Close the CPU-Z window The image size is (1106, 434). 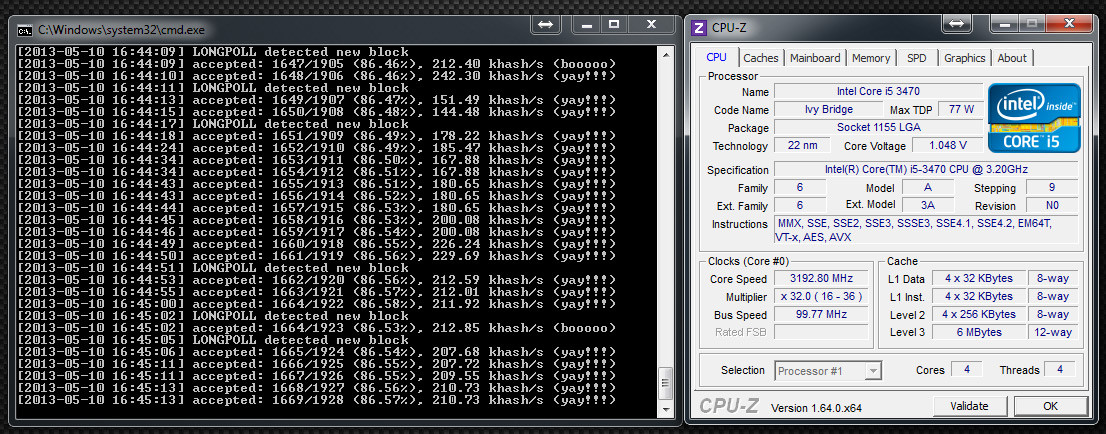[1069, 23]
